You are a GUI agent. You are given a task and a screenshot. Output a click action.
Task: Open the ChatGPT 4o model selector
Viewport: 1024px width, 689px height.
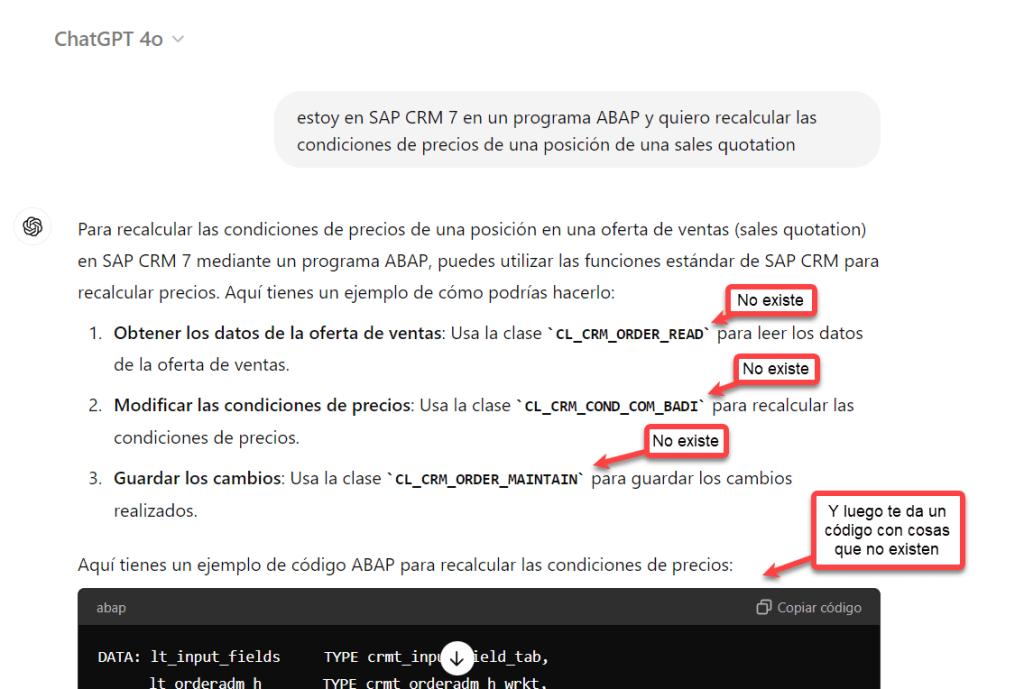click(x=119, y=40)
